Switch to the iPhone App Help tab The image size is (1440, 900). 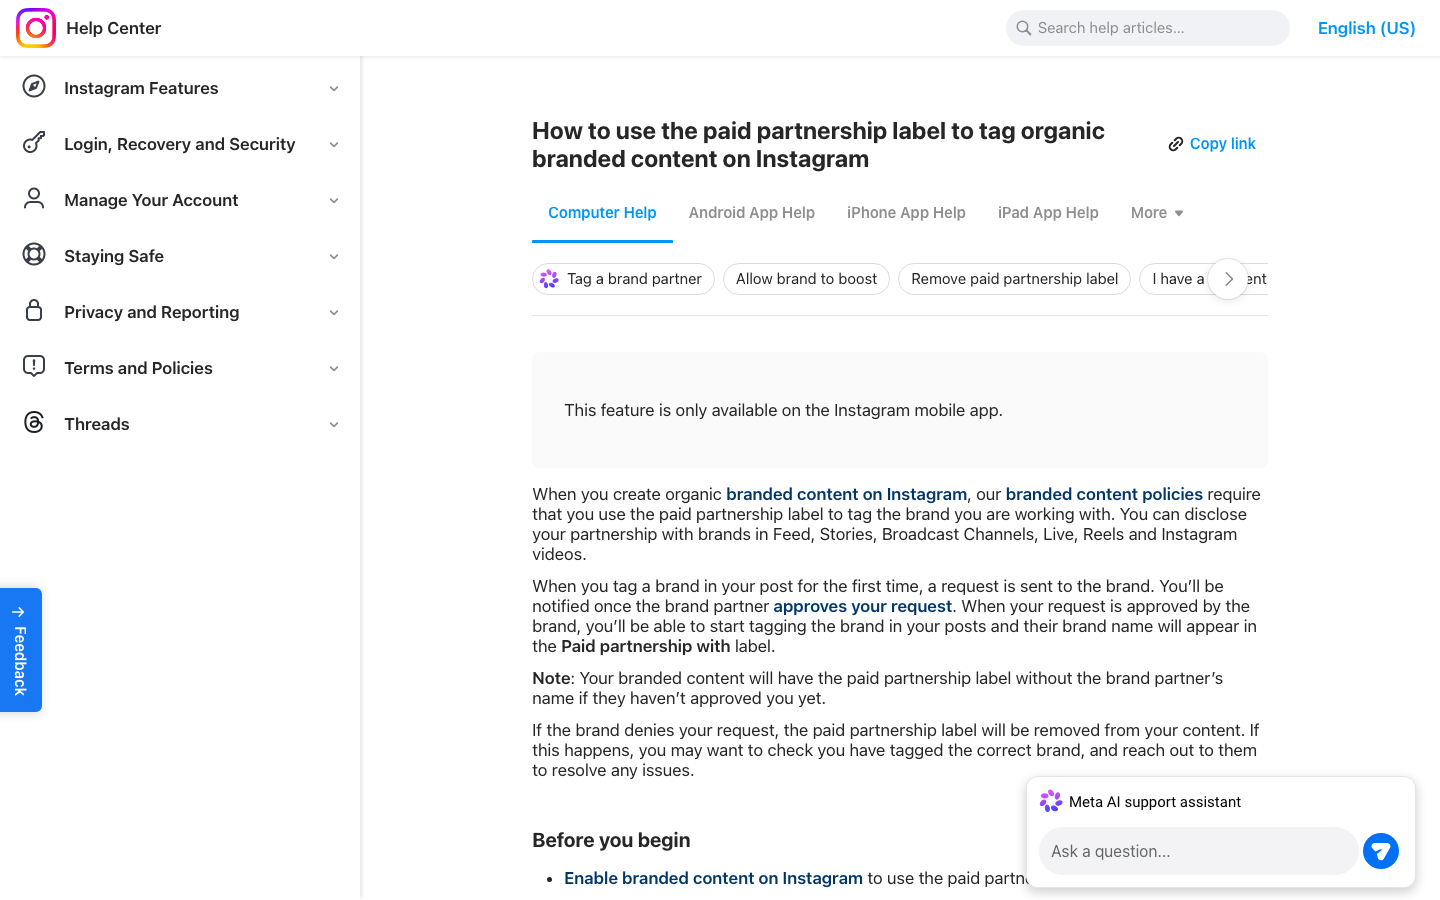[906, 213]
